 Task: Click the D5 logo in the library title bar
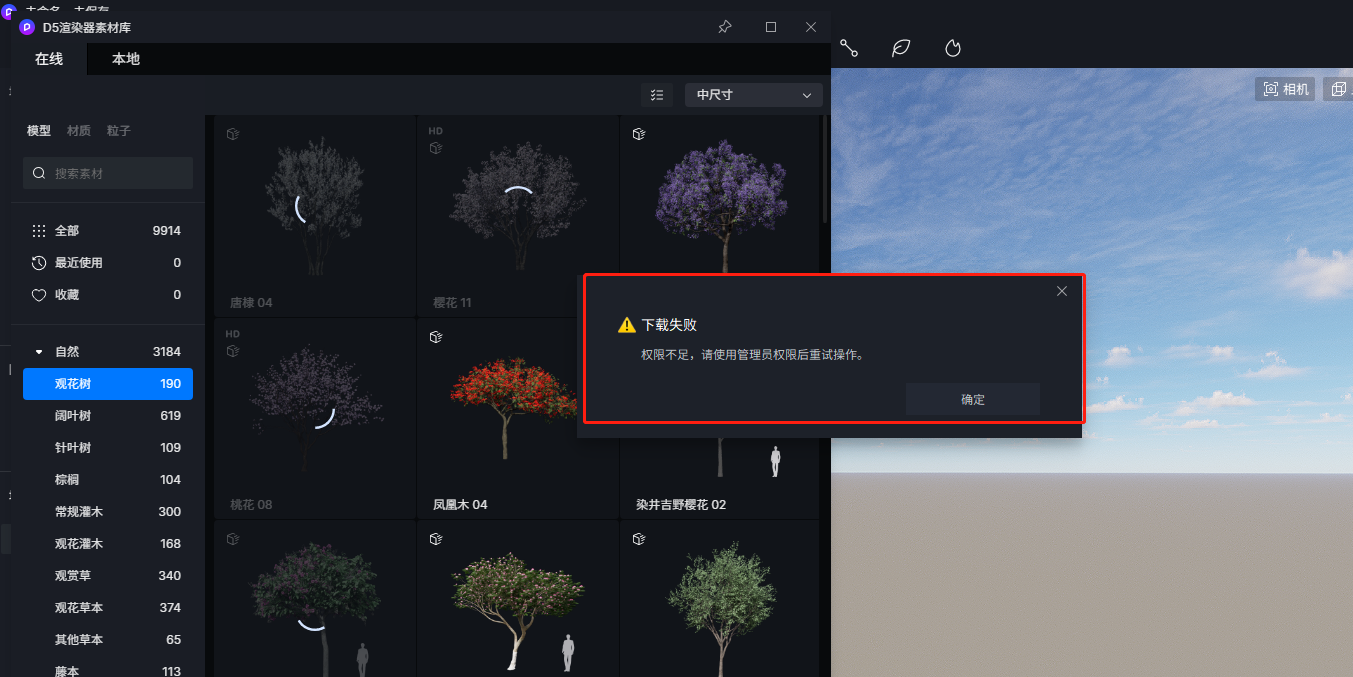coord(27,27)
